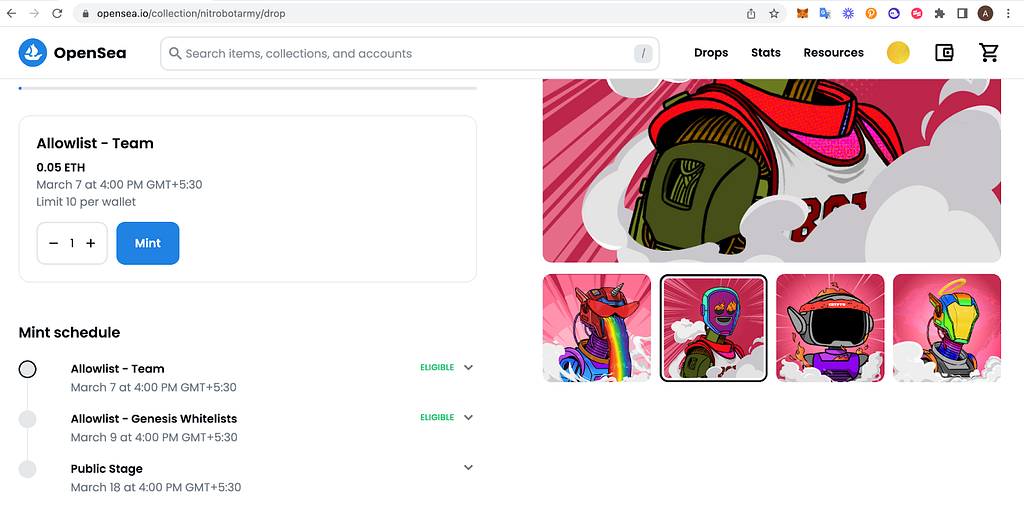Viewport: 1024px width, 518px height.
Task: Open the Stats menu
Action: click(766, 53)
